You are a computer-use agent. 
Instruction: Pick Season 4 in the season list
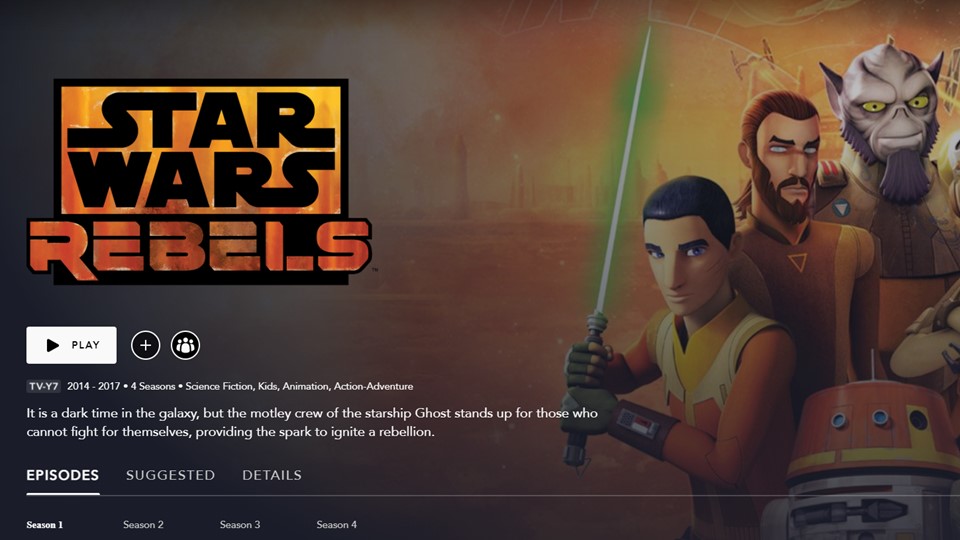click(x=337, y=525)
